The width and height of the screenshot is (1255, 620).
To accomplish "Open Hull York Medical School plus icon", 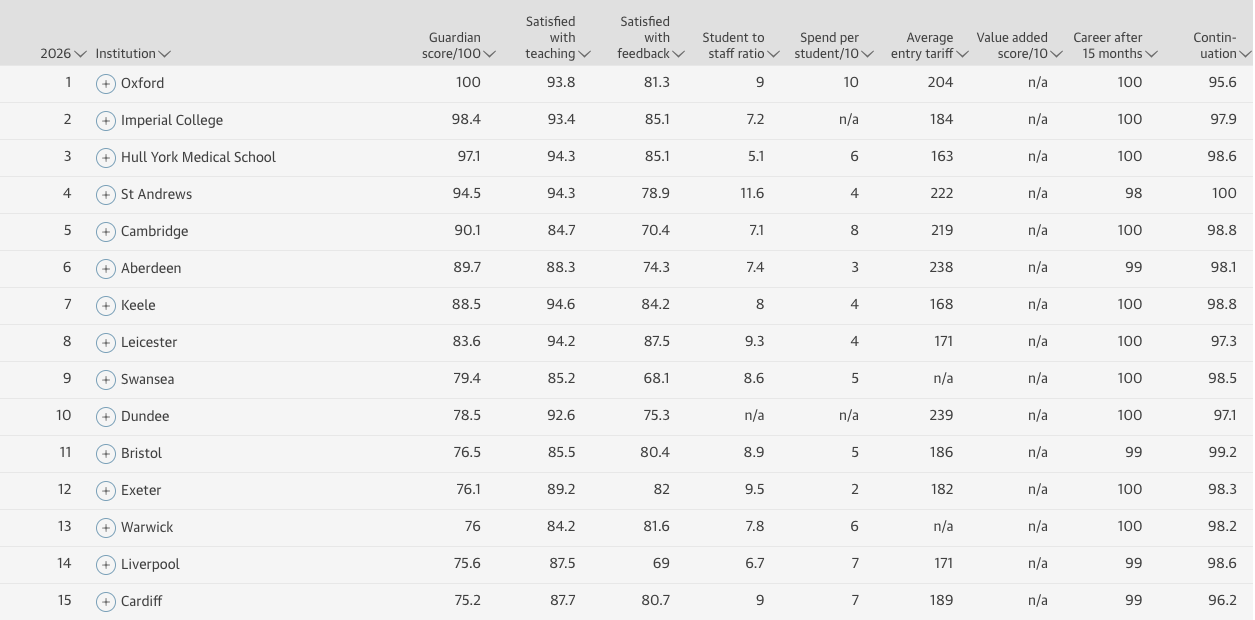I will (x=105, y=158).
